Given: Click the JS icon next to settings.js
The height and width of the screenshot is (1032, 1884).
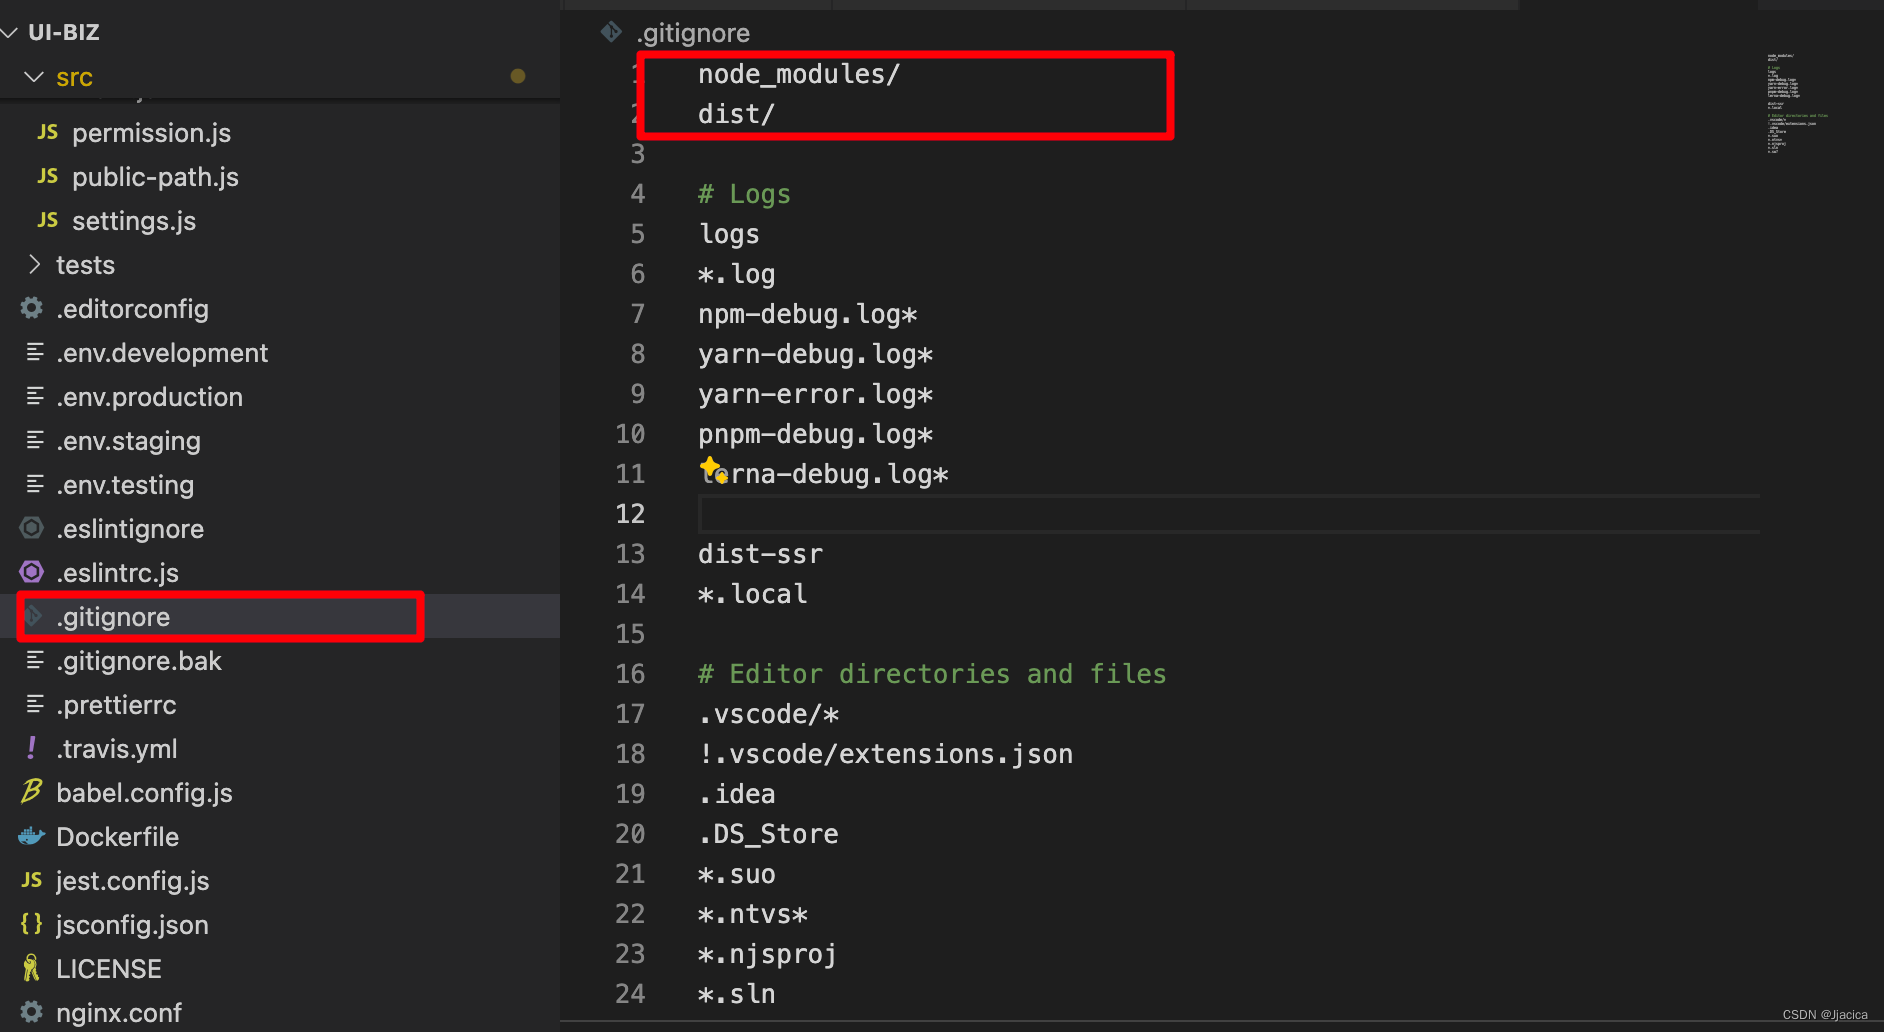Looking at the screenshot, I should tap(46, 220).
